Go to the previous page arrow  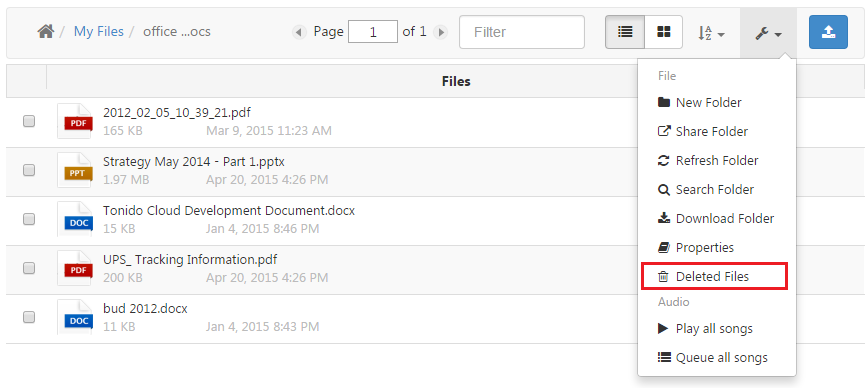299,33
